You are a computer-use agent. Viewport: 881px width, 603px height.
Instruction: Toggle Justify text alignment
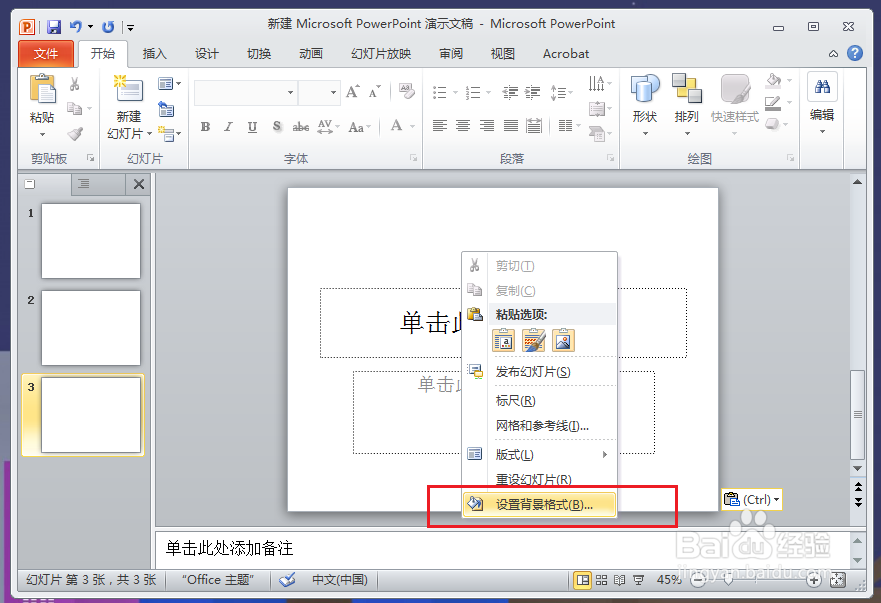click(511, 126)
